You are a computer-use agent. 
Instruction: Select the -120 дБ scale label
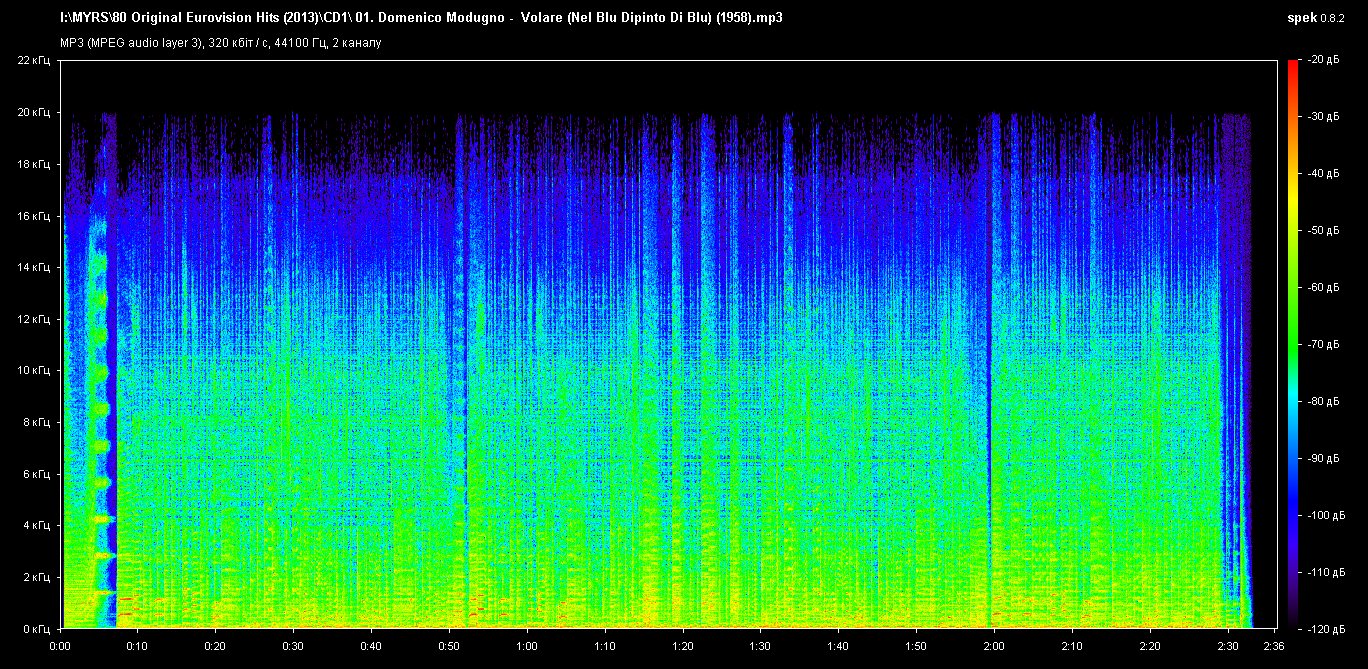[1325, 629]
